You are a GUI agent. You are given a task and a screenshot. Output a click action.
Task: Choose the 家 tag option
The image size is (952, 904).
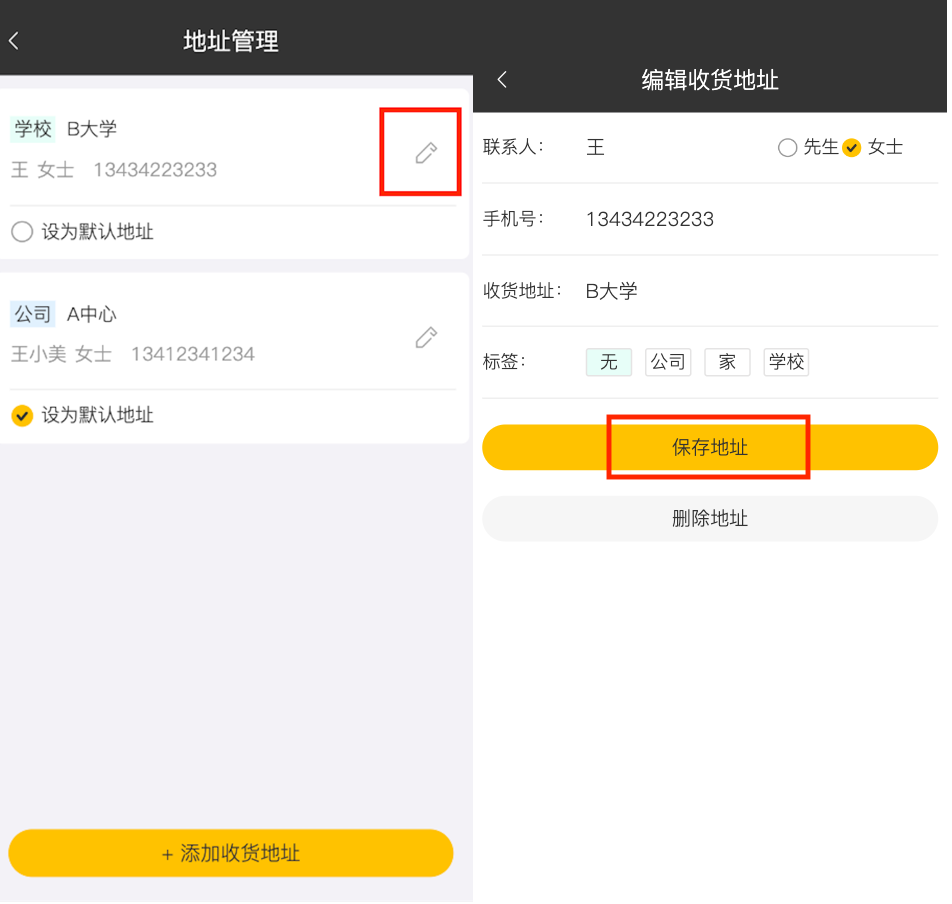[727, 363]
